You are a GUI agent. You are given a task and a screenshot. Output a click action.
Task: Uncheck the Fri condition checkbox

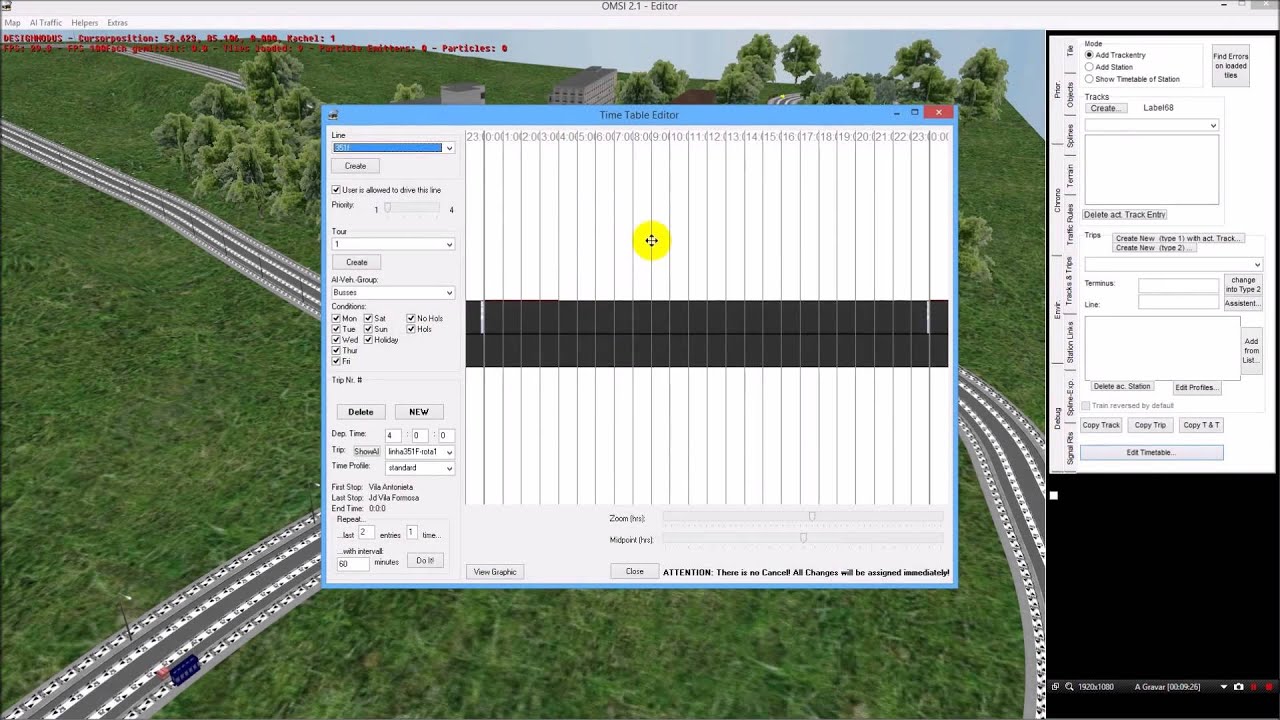(336, 361)
